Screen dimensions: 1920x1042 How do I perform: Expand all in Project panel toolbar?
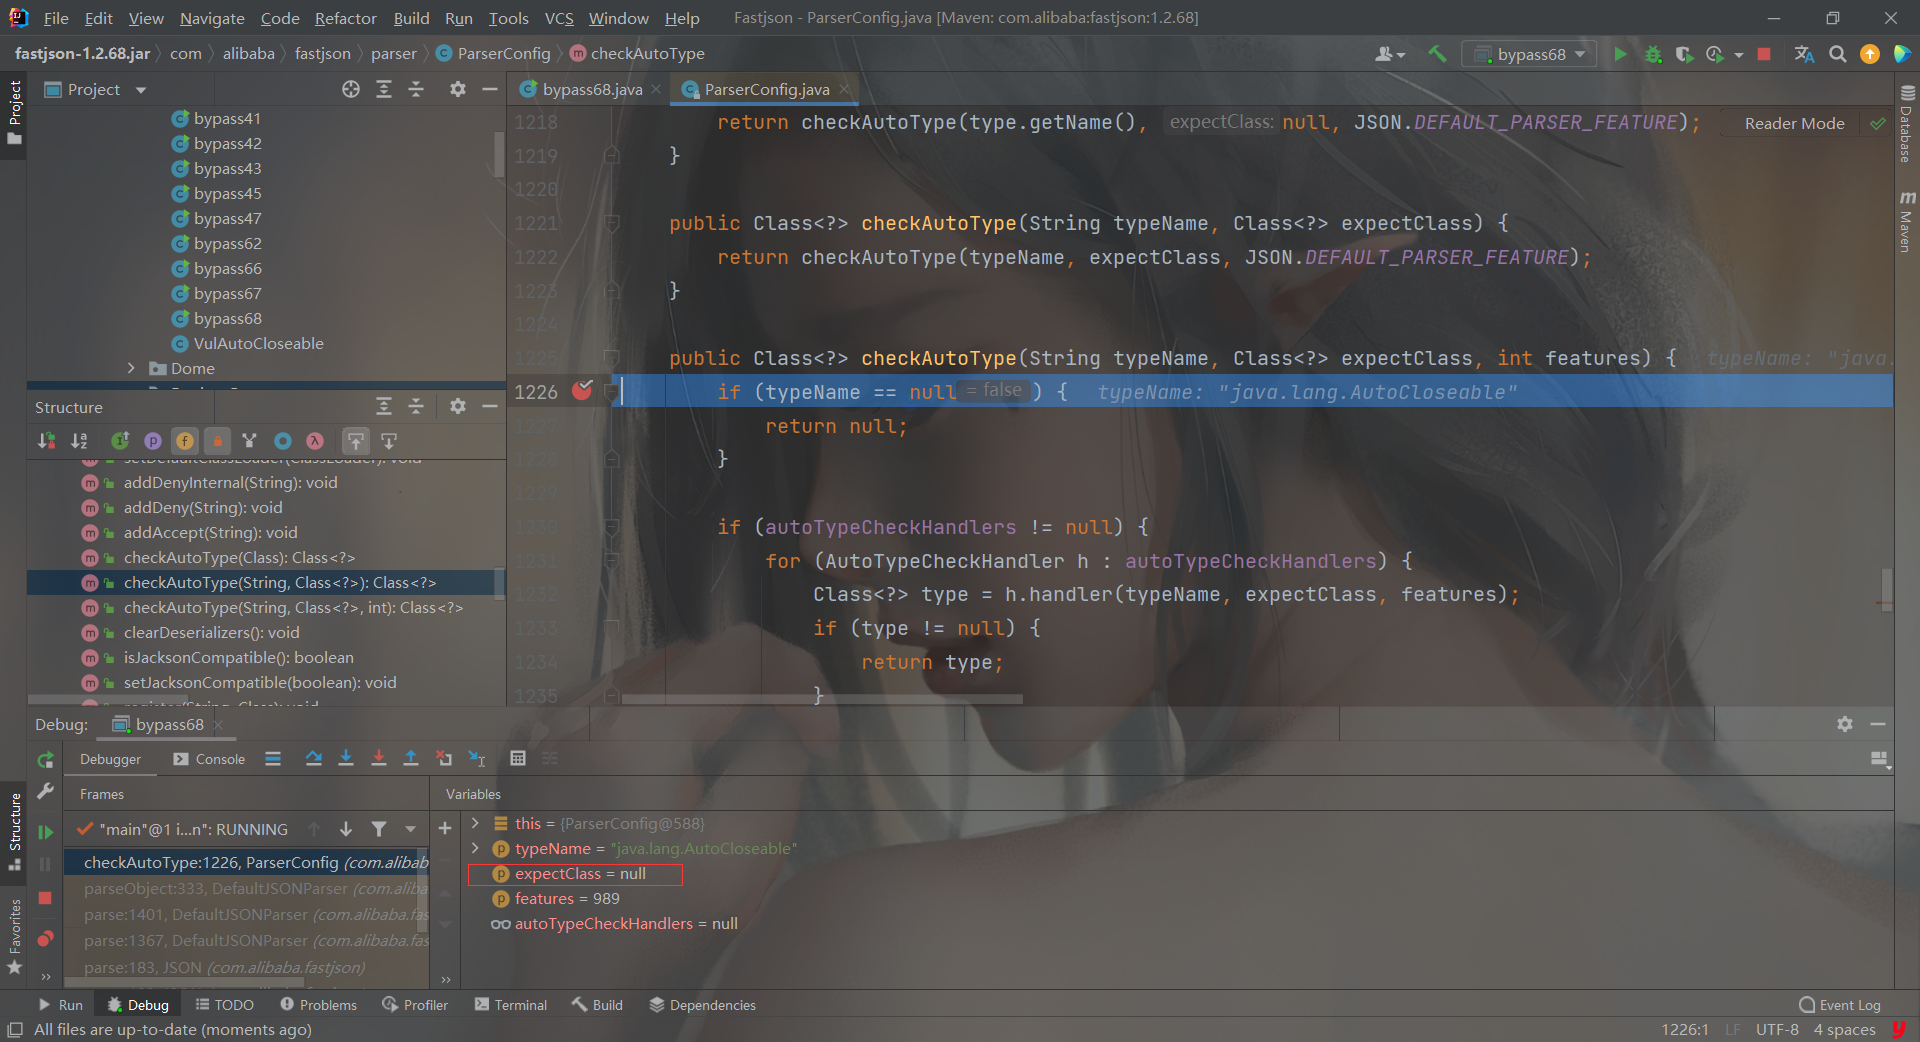(384, 90)
